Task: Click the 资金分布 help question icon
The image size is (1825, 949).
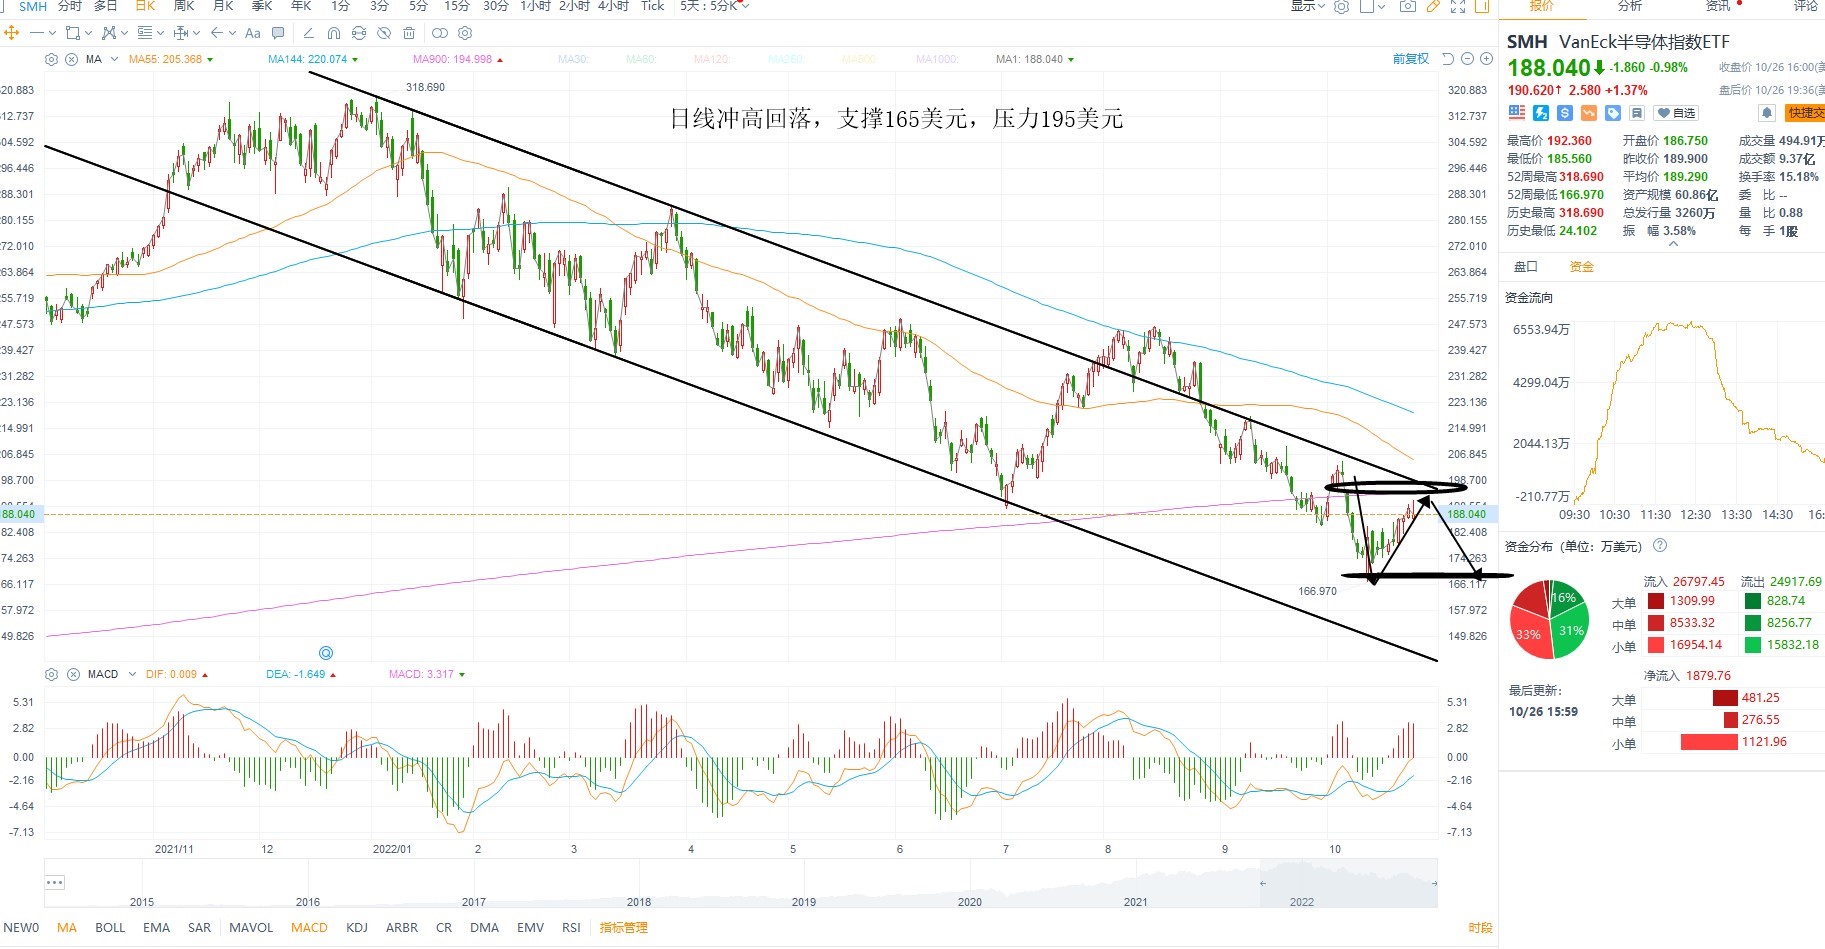Action: pyautogui.click(x=1660, y=545)
